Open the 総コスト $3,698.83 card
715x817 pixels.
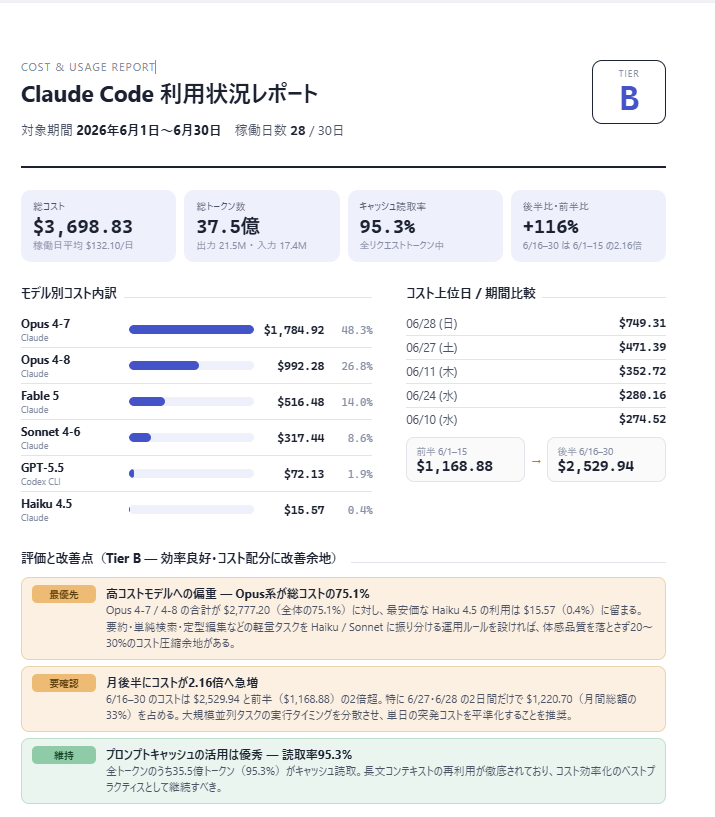pos(98,226)
